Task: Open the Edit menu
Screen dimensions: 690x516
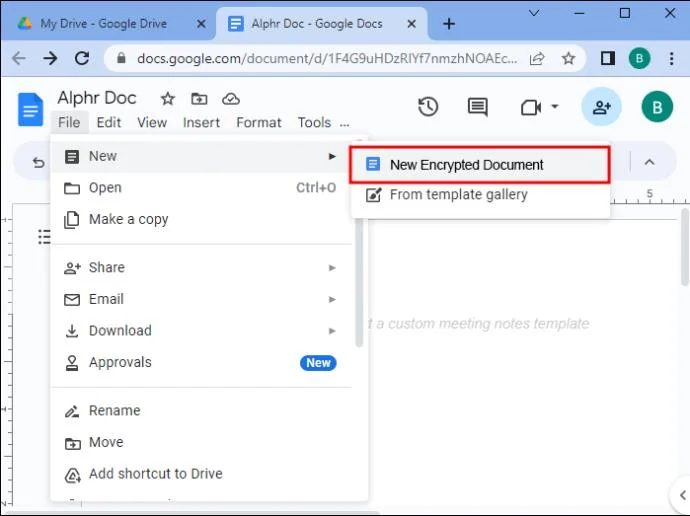Action: coord(109,122)
